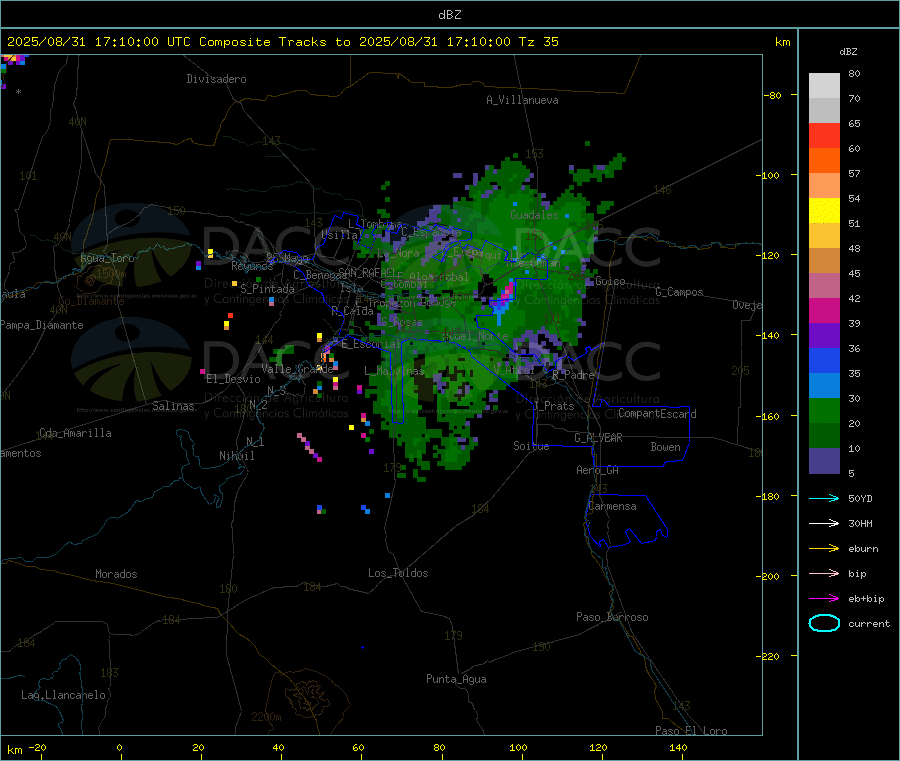Click the 'Paso_Barroso' map label
This screenshot has width=900, height=761.
612,617
